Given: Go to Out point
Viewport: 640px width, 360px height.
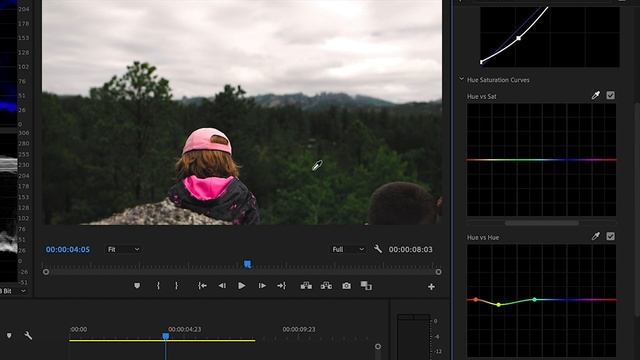Looking at the screenshot, I should 282,286.
